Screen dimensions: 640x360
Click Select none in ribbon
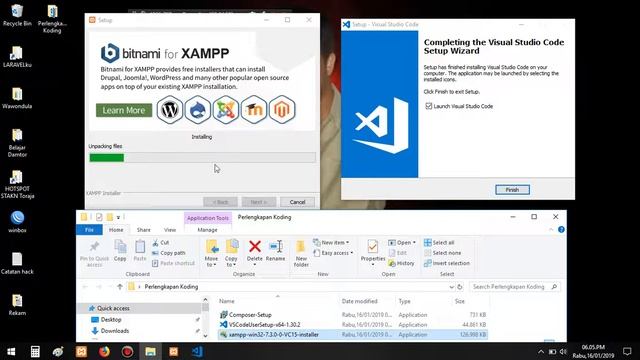click(x=442, y=253)
